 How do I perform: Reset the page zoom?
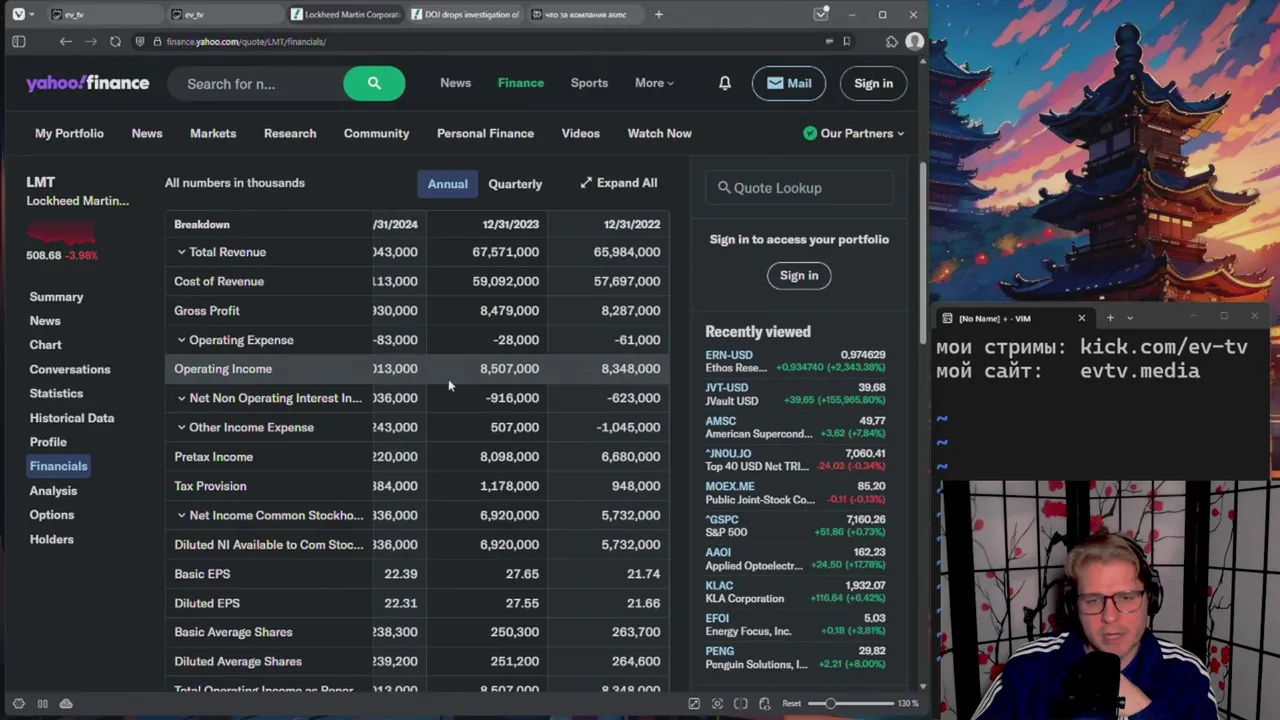point(791,704)
